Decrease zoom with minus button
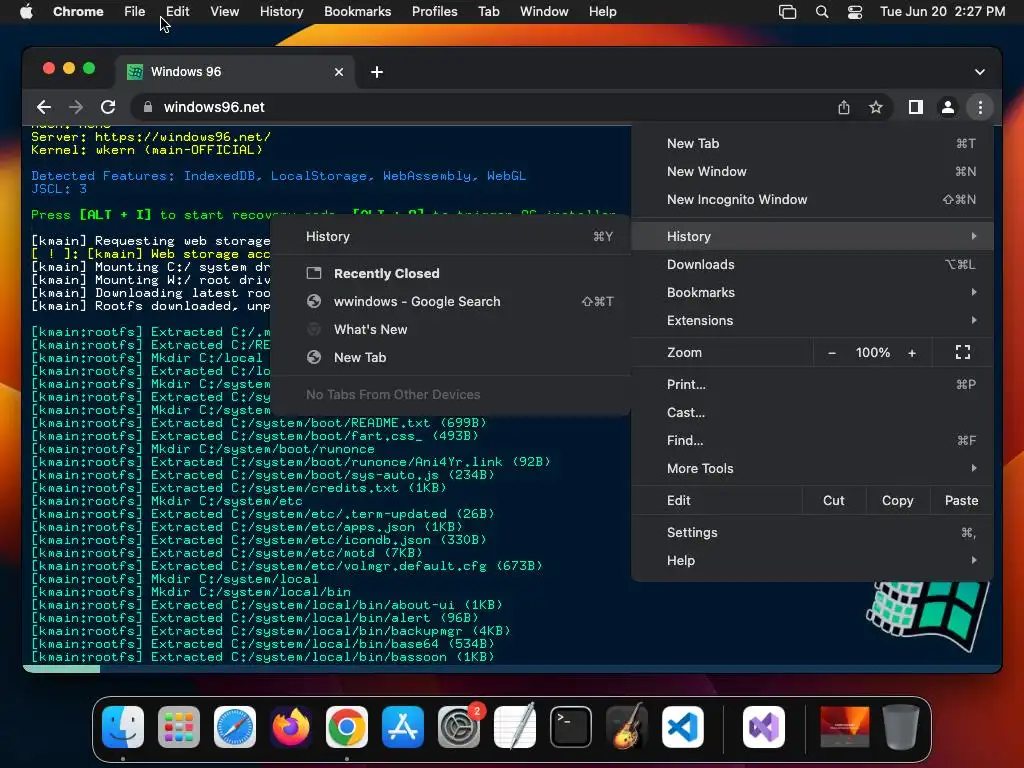The image size is (1024, 768). point(831,353)
